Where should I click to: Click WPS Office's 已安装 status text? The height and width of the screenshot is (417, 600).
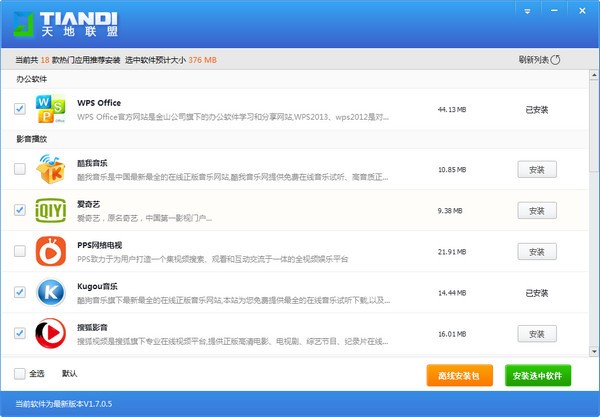click(x=537, y=110)
